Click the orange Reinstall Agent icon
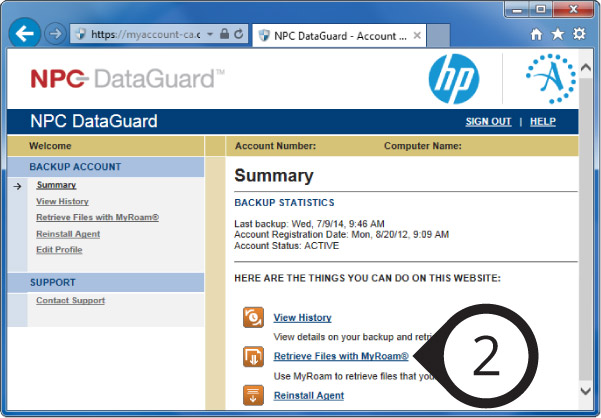Screen dimensions: 601x418 [x=254, y=395]
